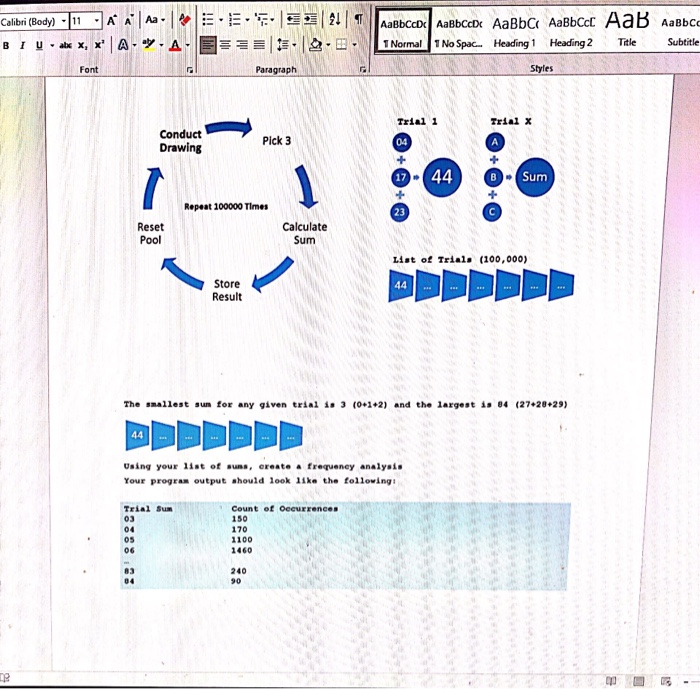Align text to the right
This screenshot has height=689, width=700.
pos(242,45)
